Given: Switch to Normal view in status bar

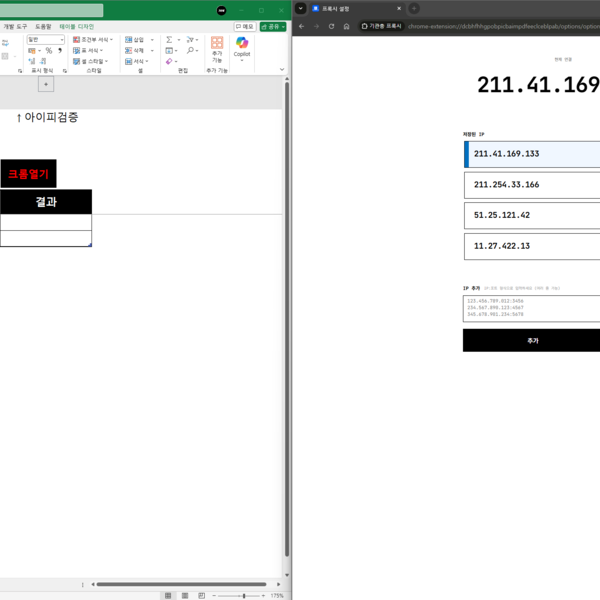Looking at the screenshot, I should [168, 595].
